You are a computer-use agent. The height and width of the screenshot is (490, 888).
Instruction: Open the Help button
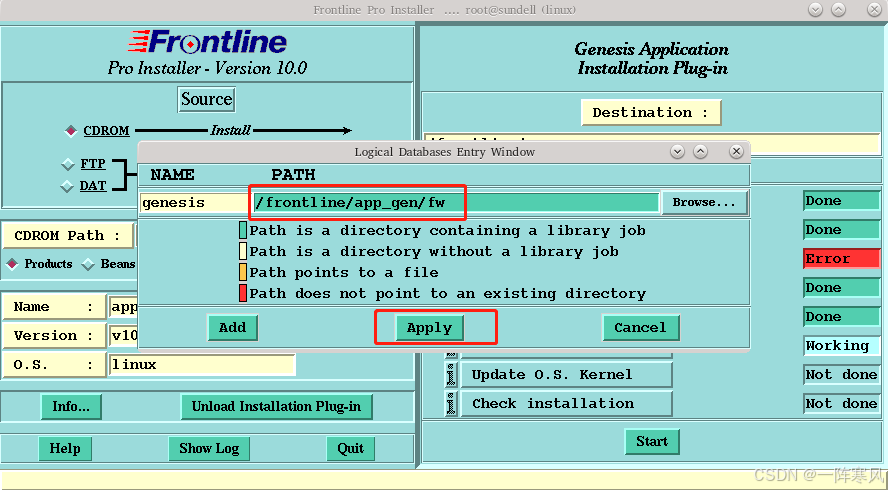coord(65,449)
